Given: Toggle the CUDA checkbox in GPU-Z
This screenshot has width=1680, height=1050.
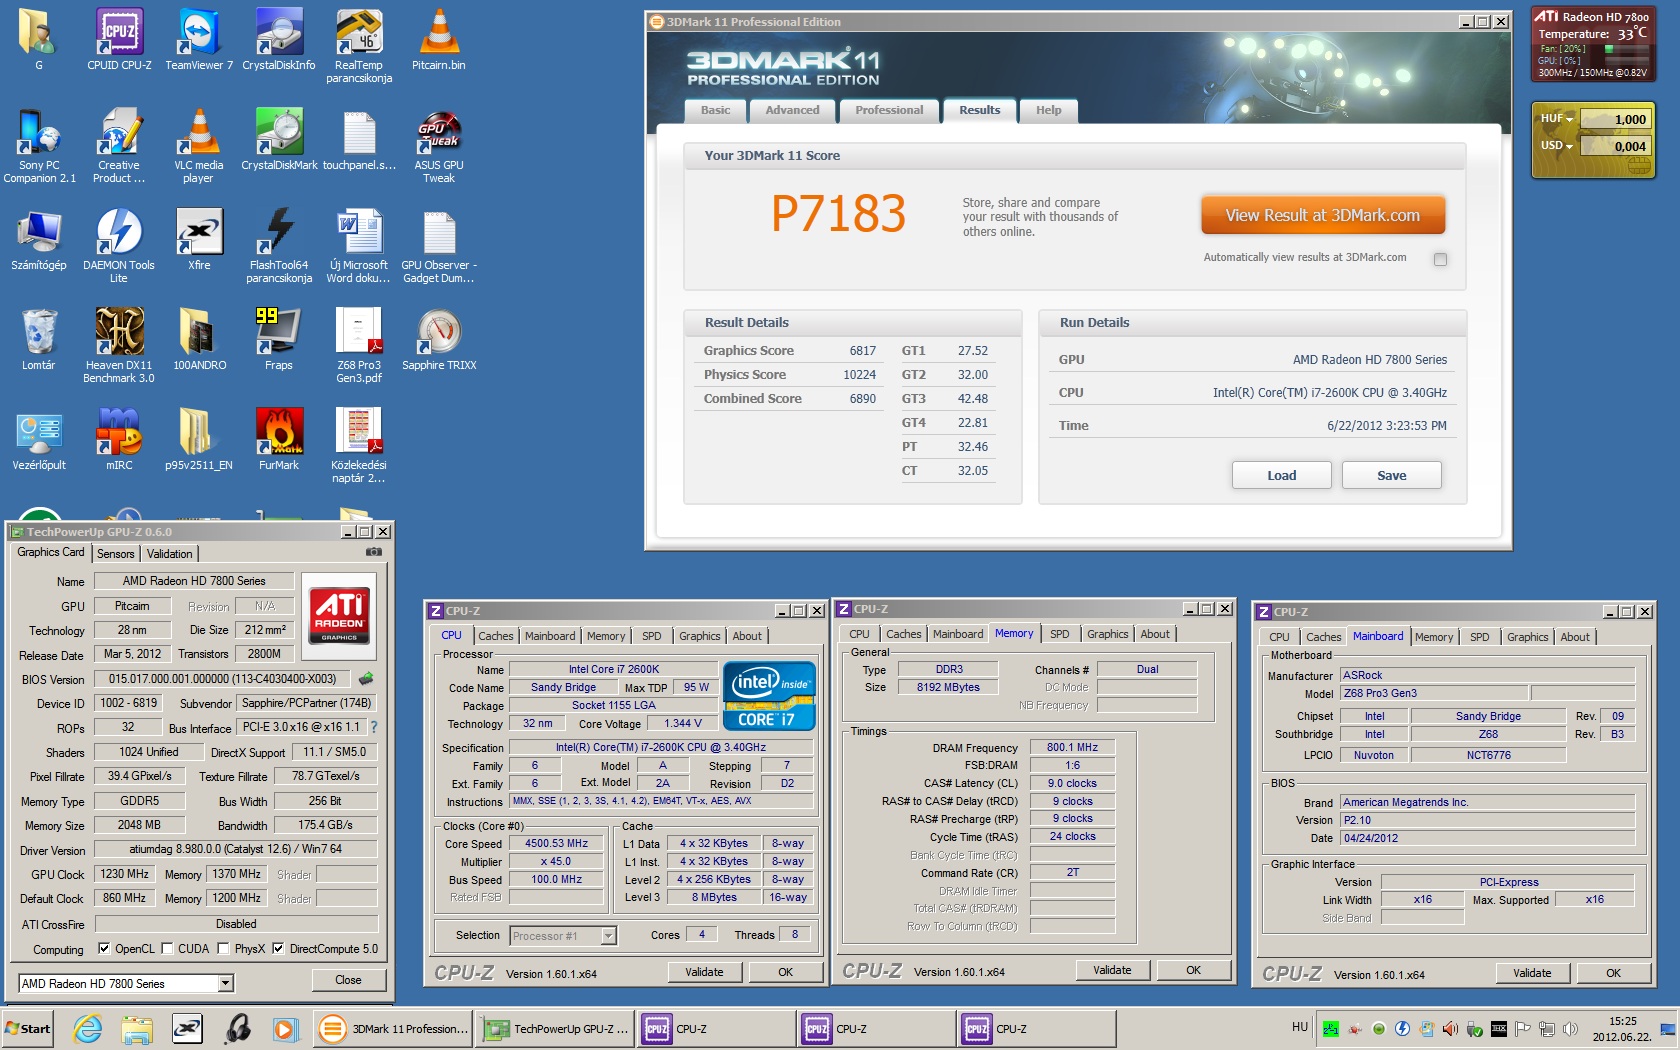Looking at the screenshot, I should [167, 949].
